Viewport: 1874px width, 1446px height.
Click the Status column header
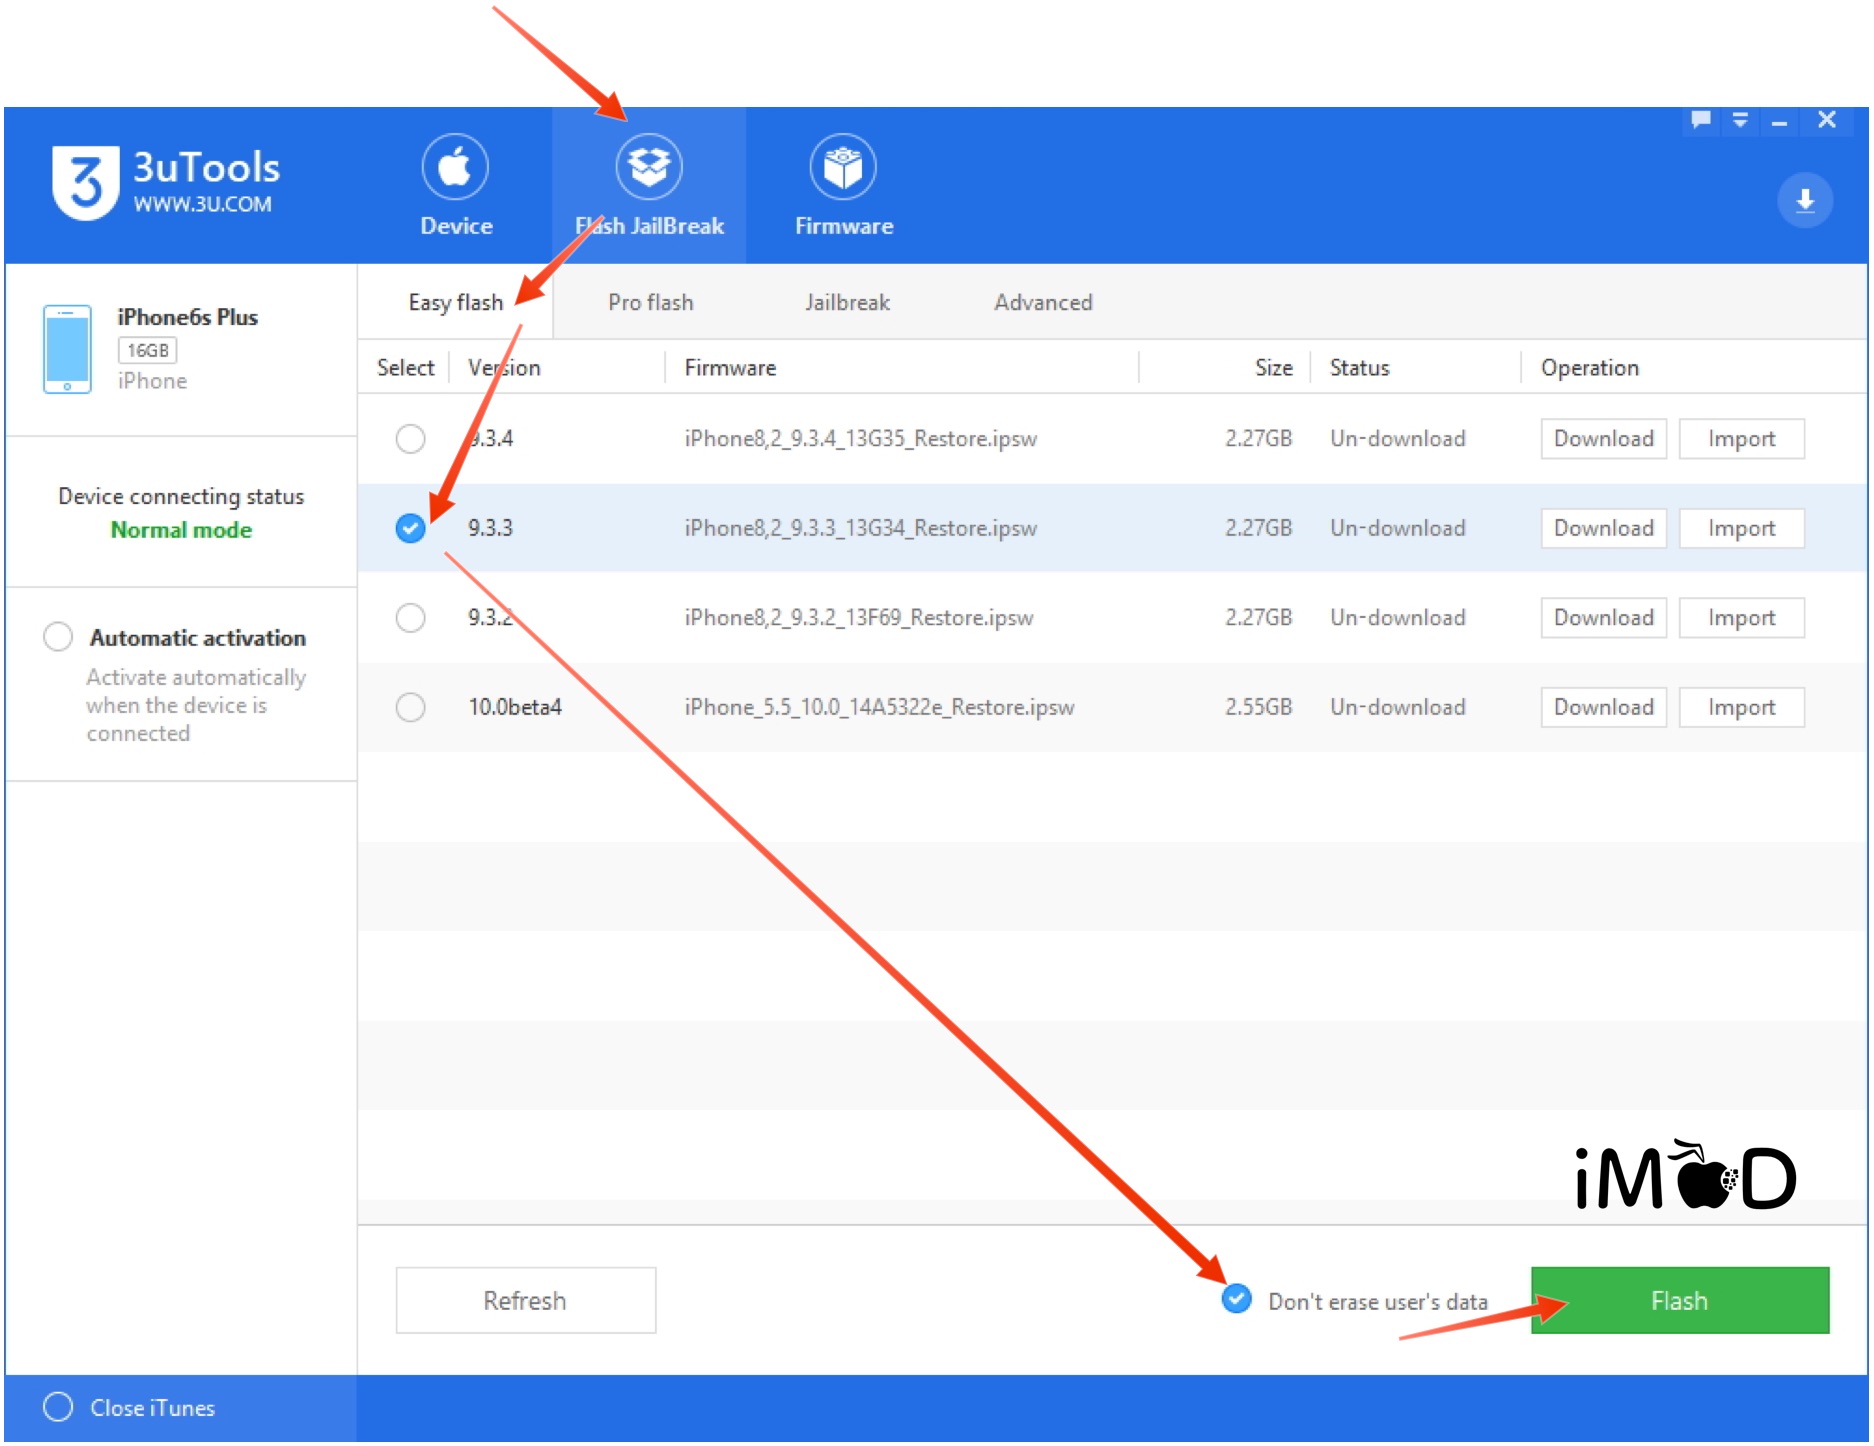click(1359, 367)
